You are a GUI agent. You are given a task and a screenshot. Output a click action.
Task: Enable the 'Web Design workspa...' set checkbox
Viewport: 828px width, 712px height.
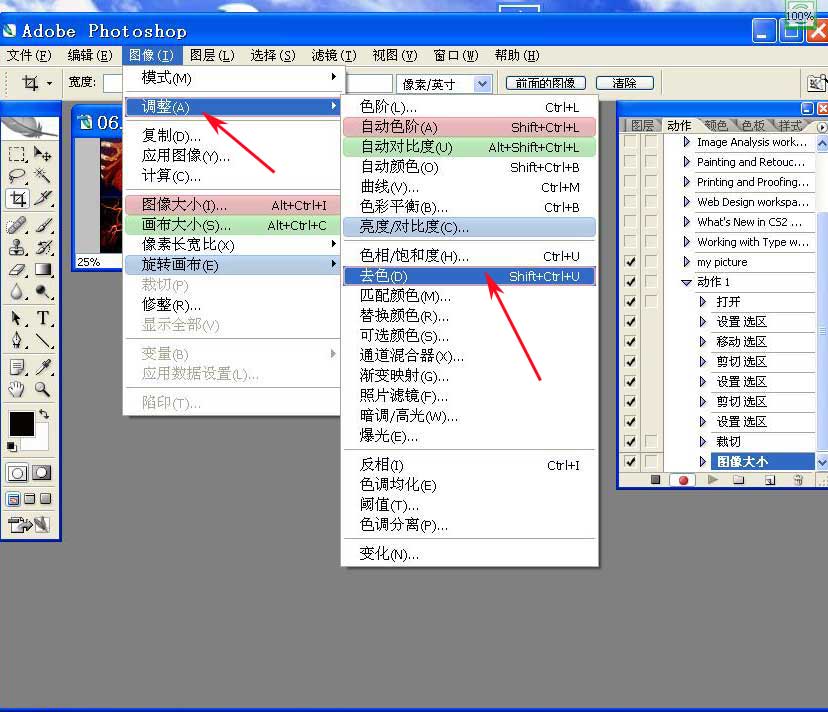pyautogui.click(x=630, y=202)
